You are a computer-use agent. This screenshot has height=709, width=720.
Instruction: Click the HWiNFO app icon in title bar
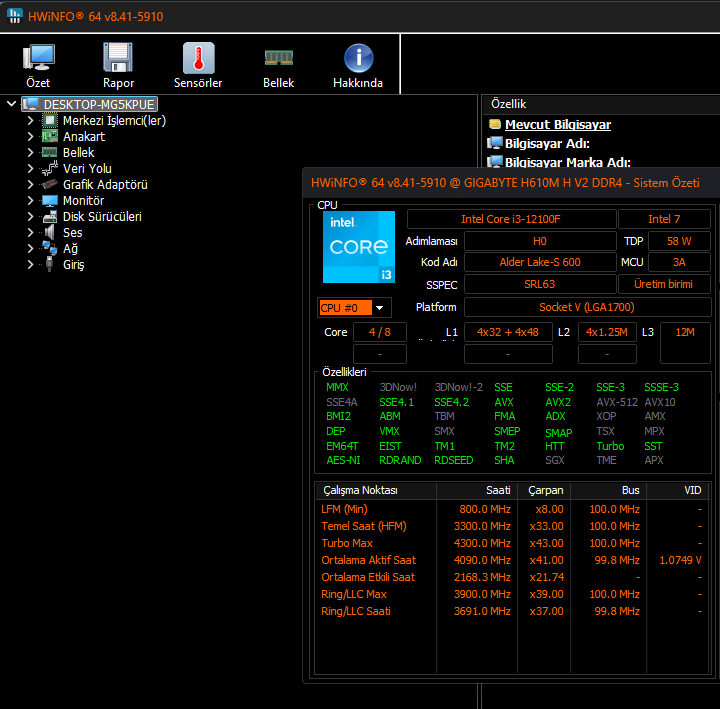(x=15, y=16)
